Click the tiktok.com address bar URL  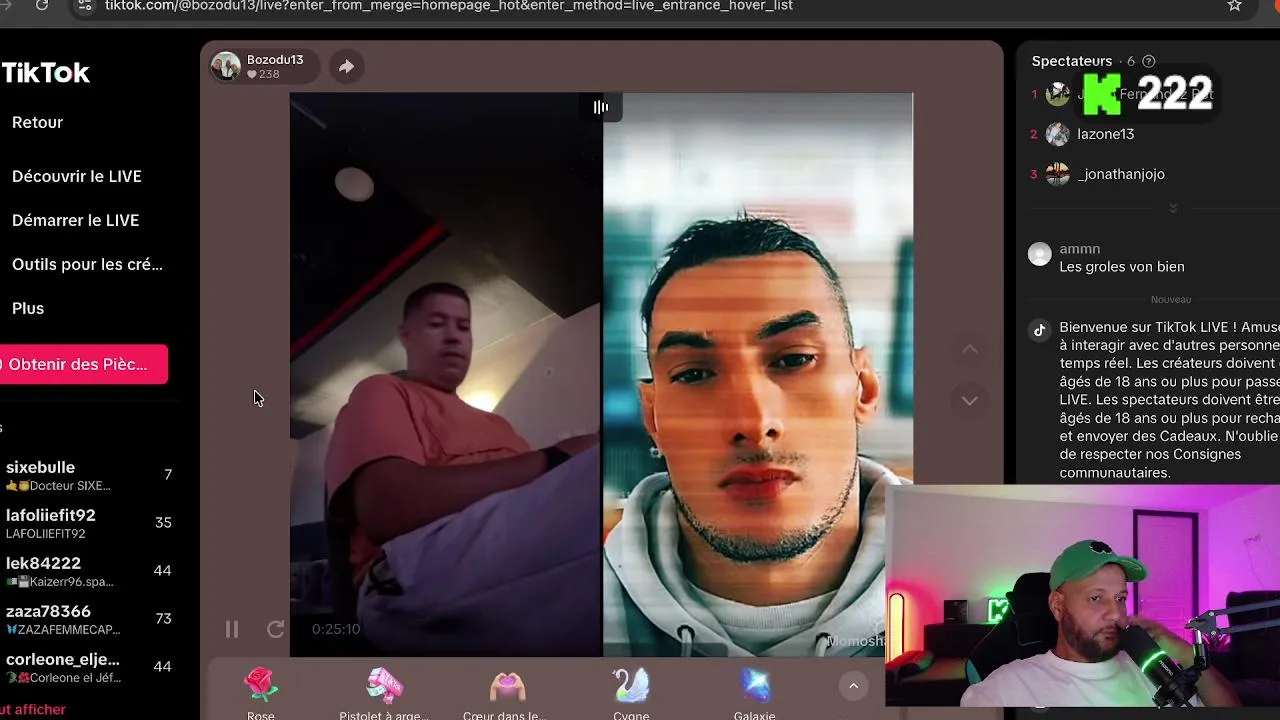tap(449, 6)
